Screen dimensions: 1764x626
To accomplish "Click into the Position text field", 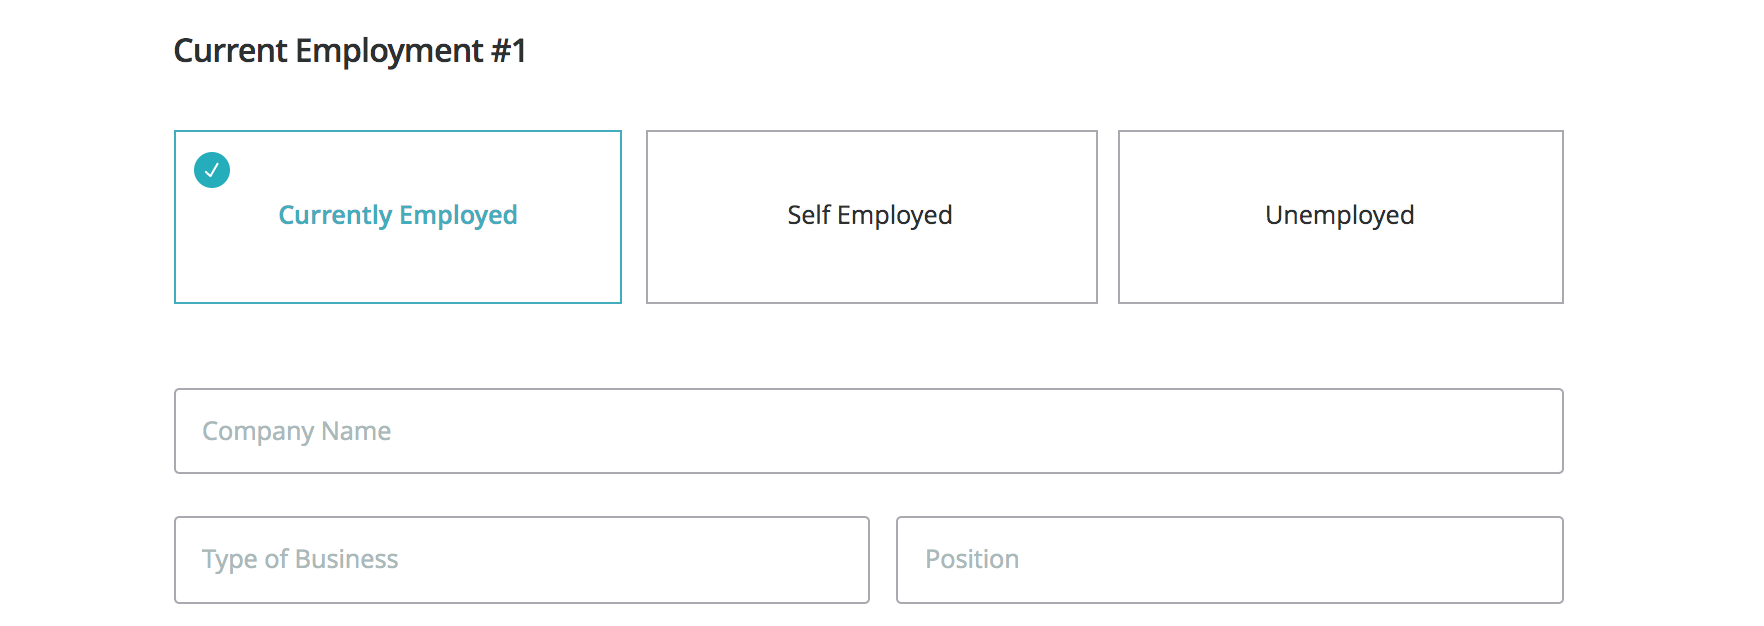I will click(x=1229, y=560).
